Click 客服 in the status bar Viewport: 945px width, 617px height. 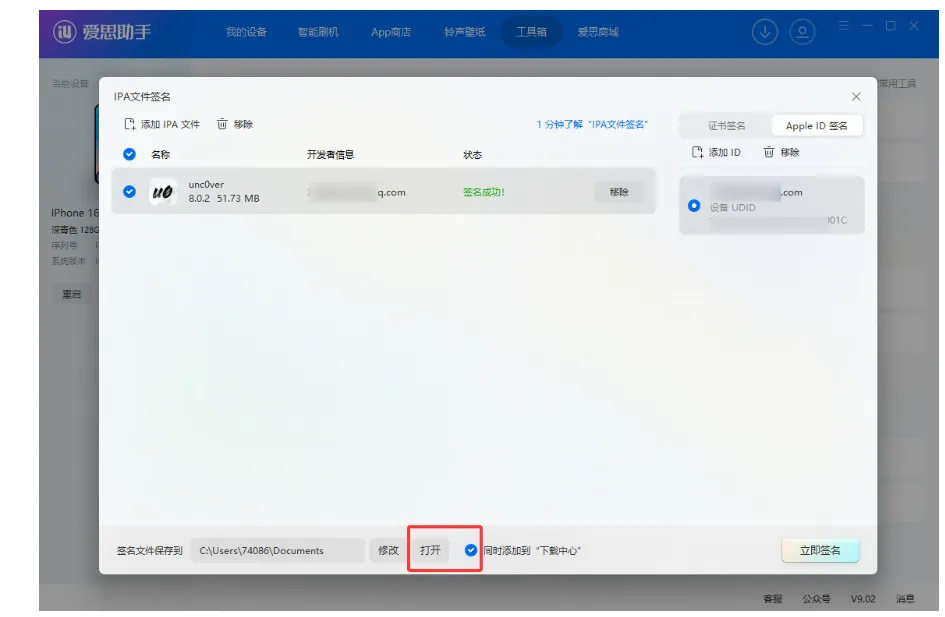click(773, 598)
